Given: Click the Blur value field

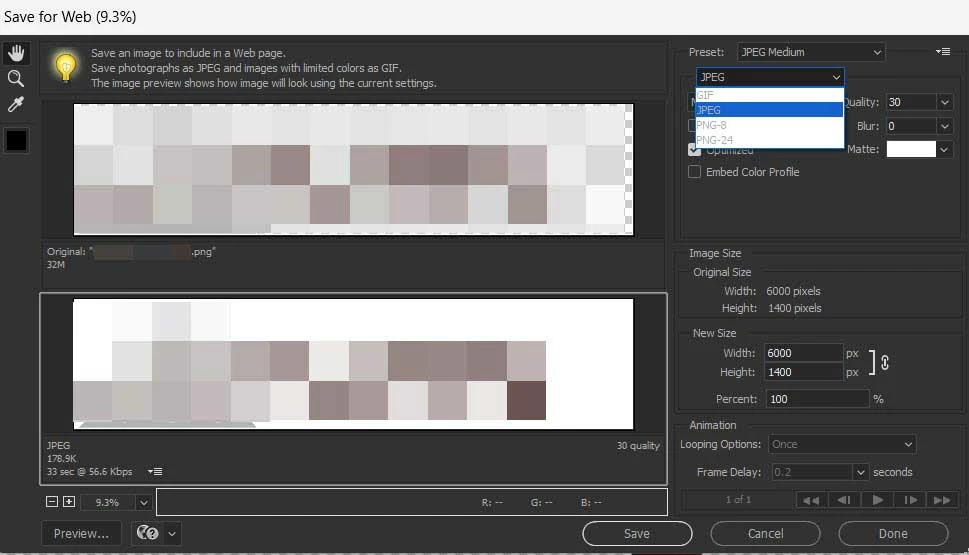Looking at the screenshot, I should [x=911, y=126].
